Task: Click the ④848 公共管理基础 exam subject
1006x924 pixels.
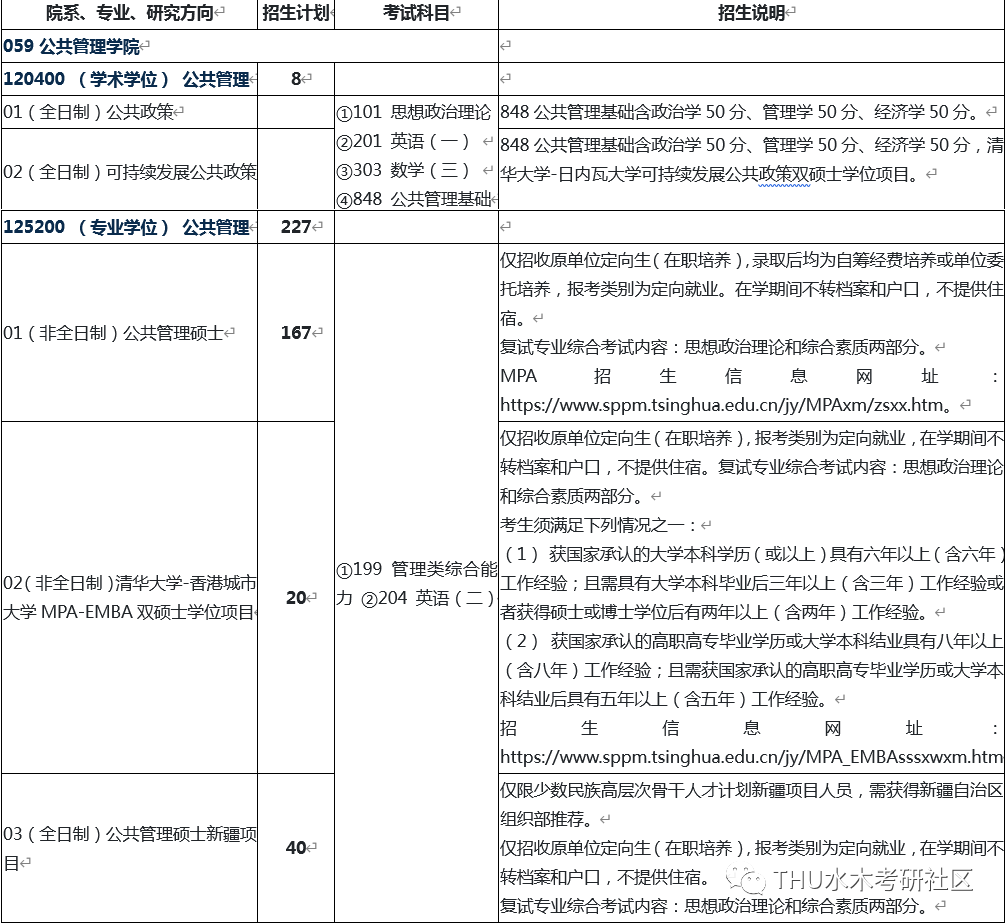Action: (414, 198)
